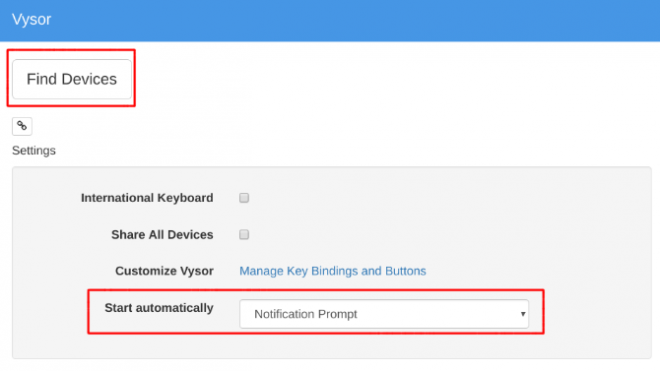Click the International Keyboard label
The height and width of the screenshot is (371, 660).
click(147, 198)
